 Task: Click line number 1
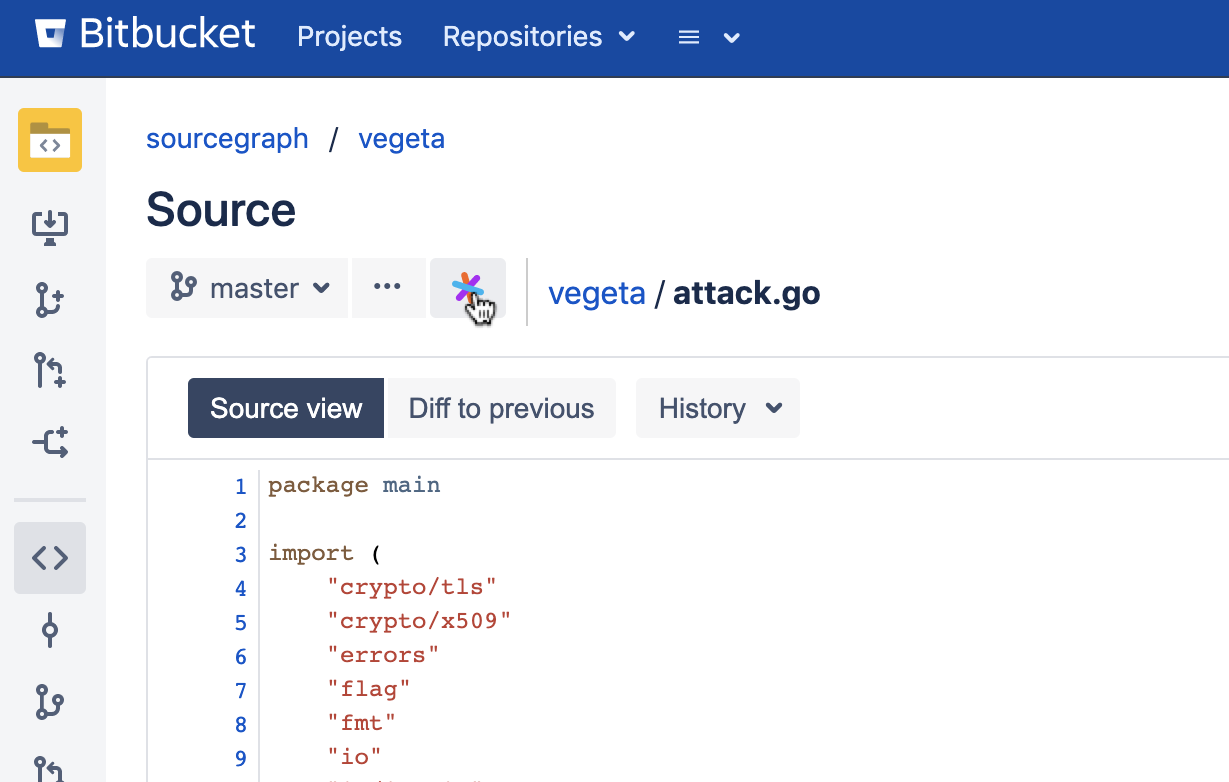pos(240,487)
